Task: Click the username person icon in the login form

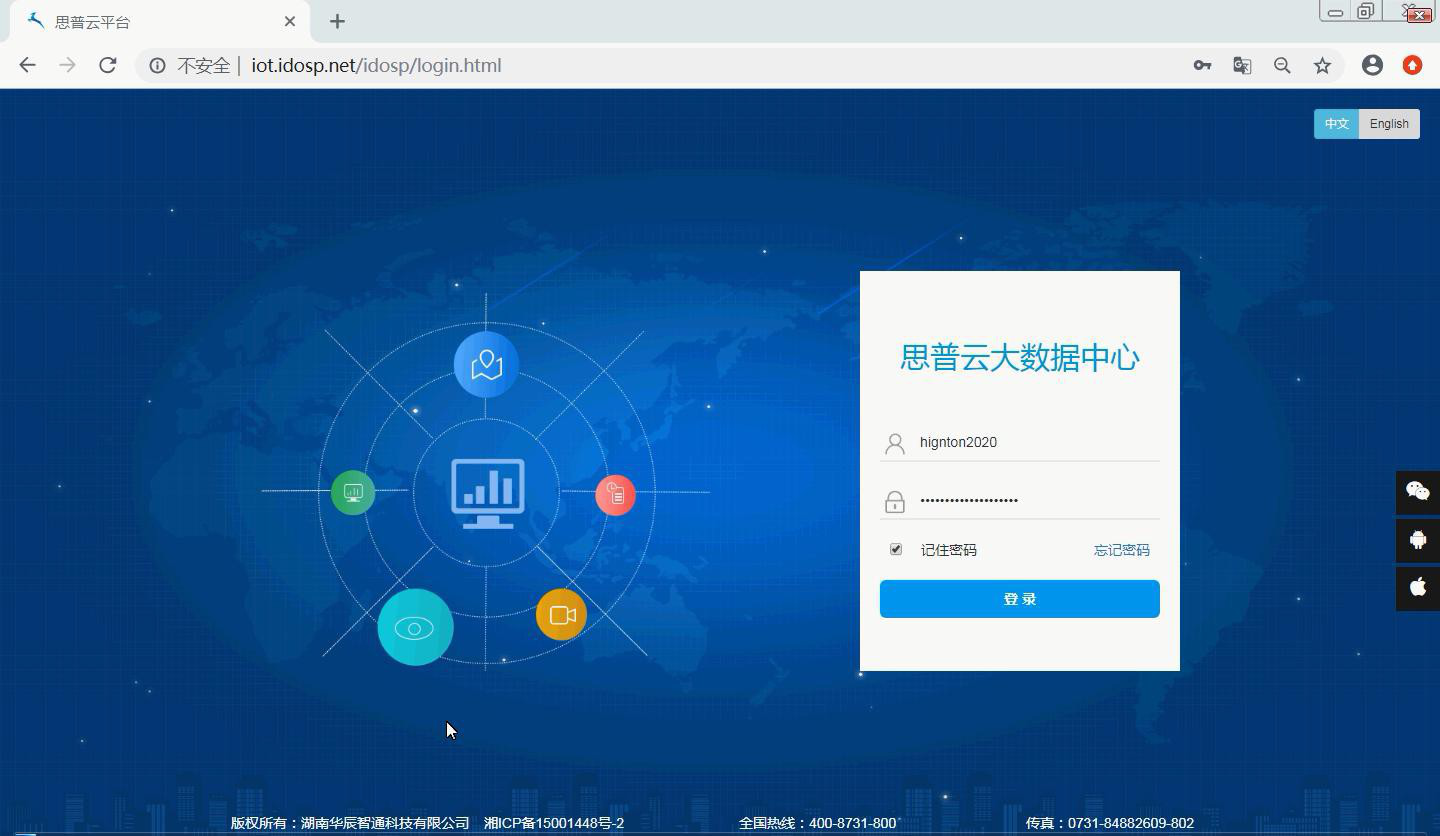Action: click(x=894, y=443)
